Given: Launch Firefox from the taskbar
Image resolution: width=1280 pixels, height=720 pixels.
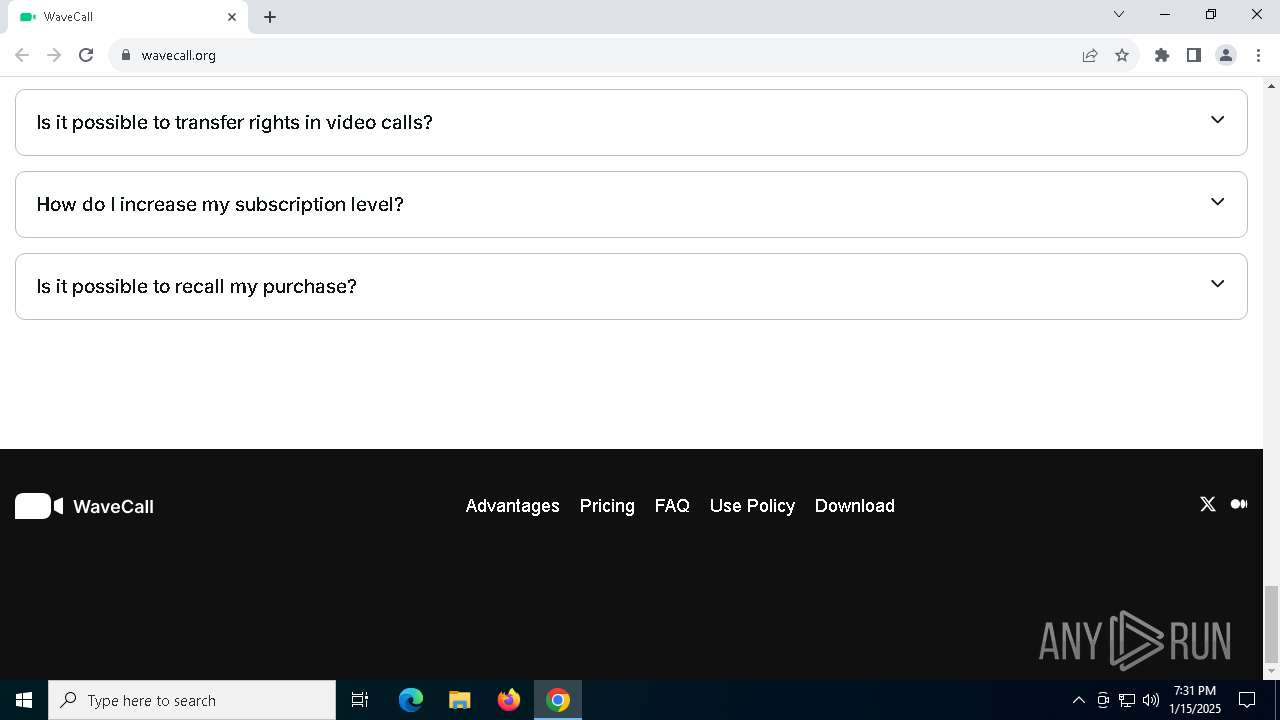Looking at the screenshot, I should [509, 700].
